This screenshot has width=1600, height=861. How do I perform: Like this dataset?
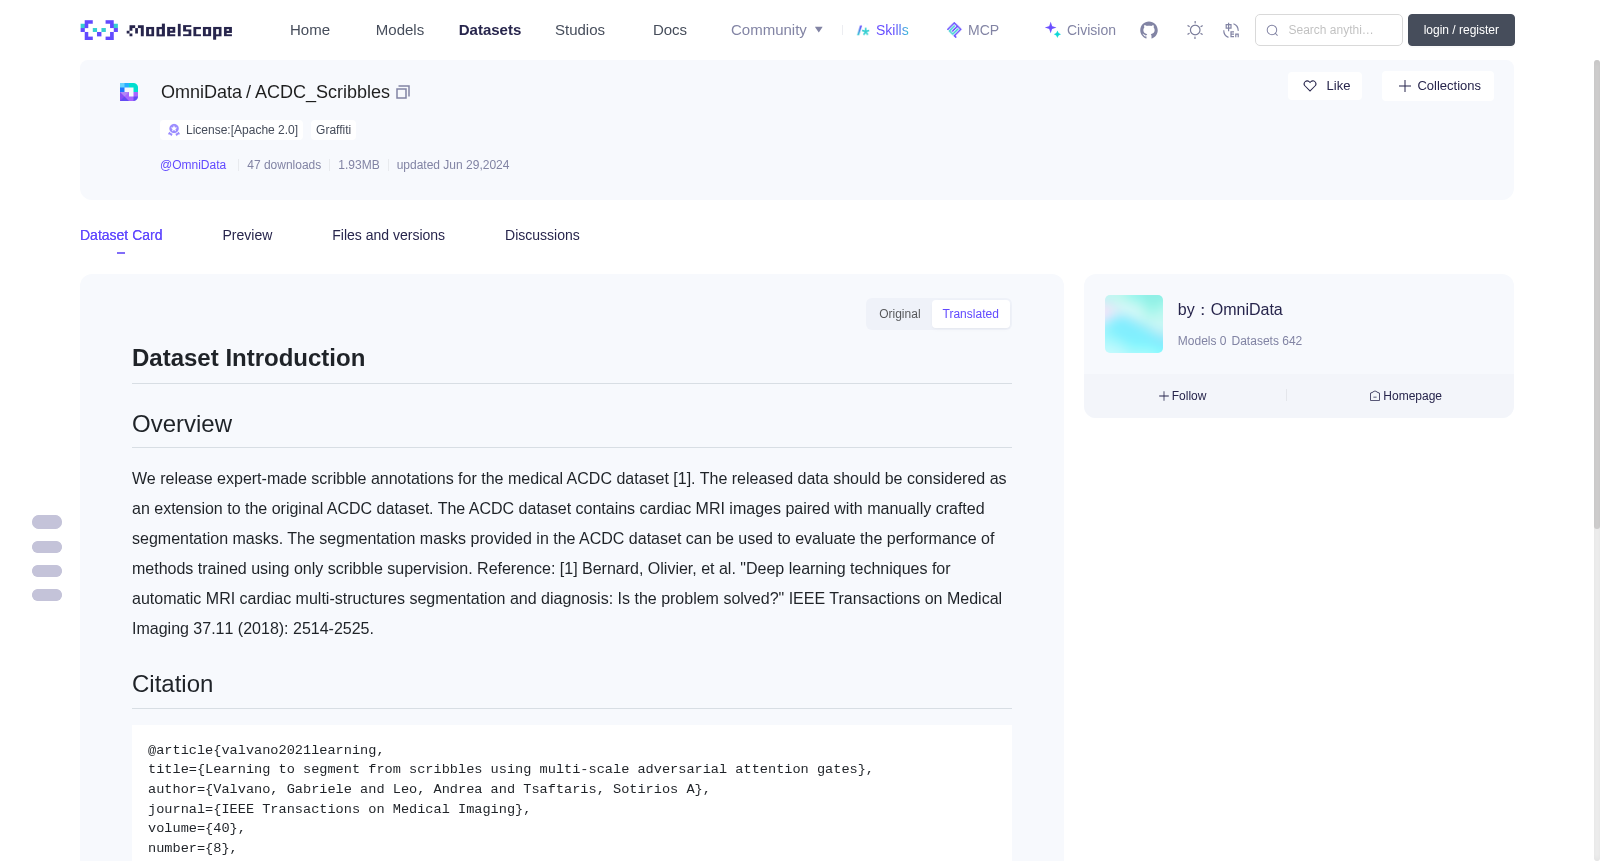tap(1325, 86)
